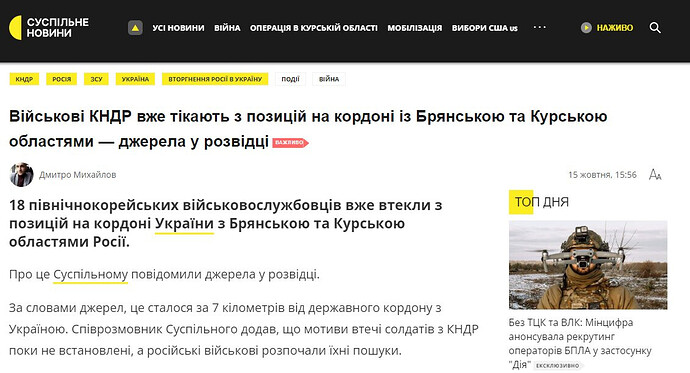Open the search magnifier icon
The width and height of the screenshot is (690, 373).
coord(655,28)
